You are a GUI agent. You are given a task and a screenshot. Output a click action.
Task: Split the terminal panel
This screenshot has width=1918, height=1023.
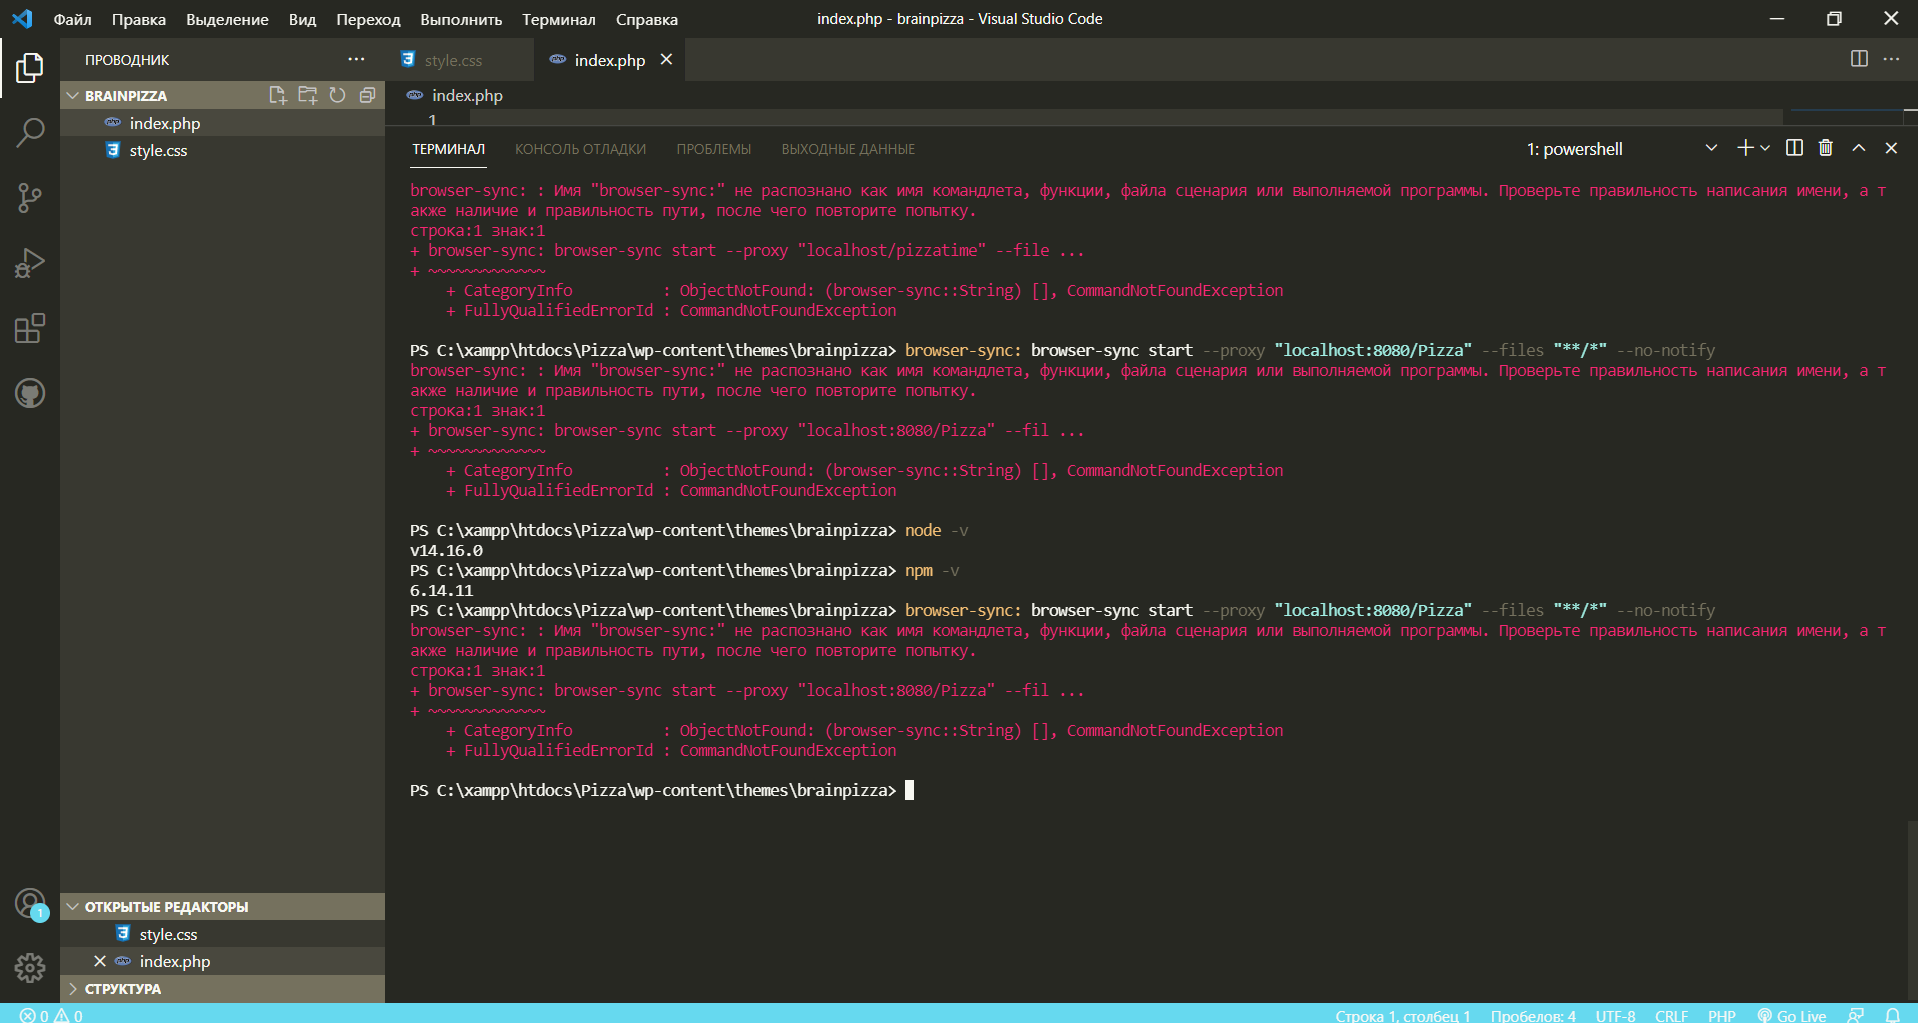1794,148
